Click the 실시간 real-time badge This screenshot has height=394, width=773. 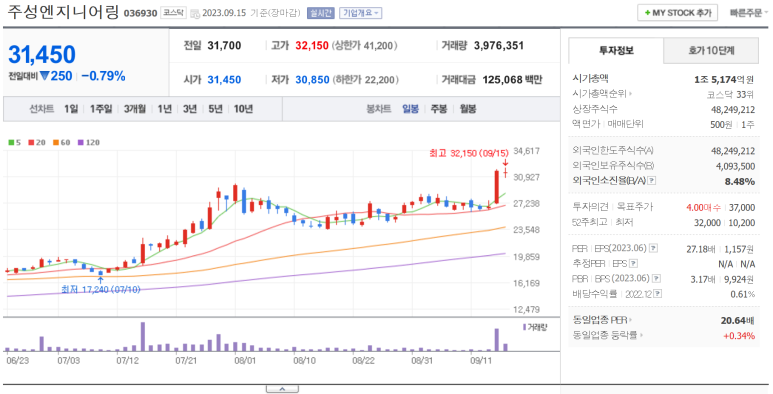point(320,13)
